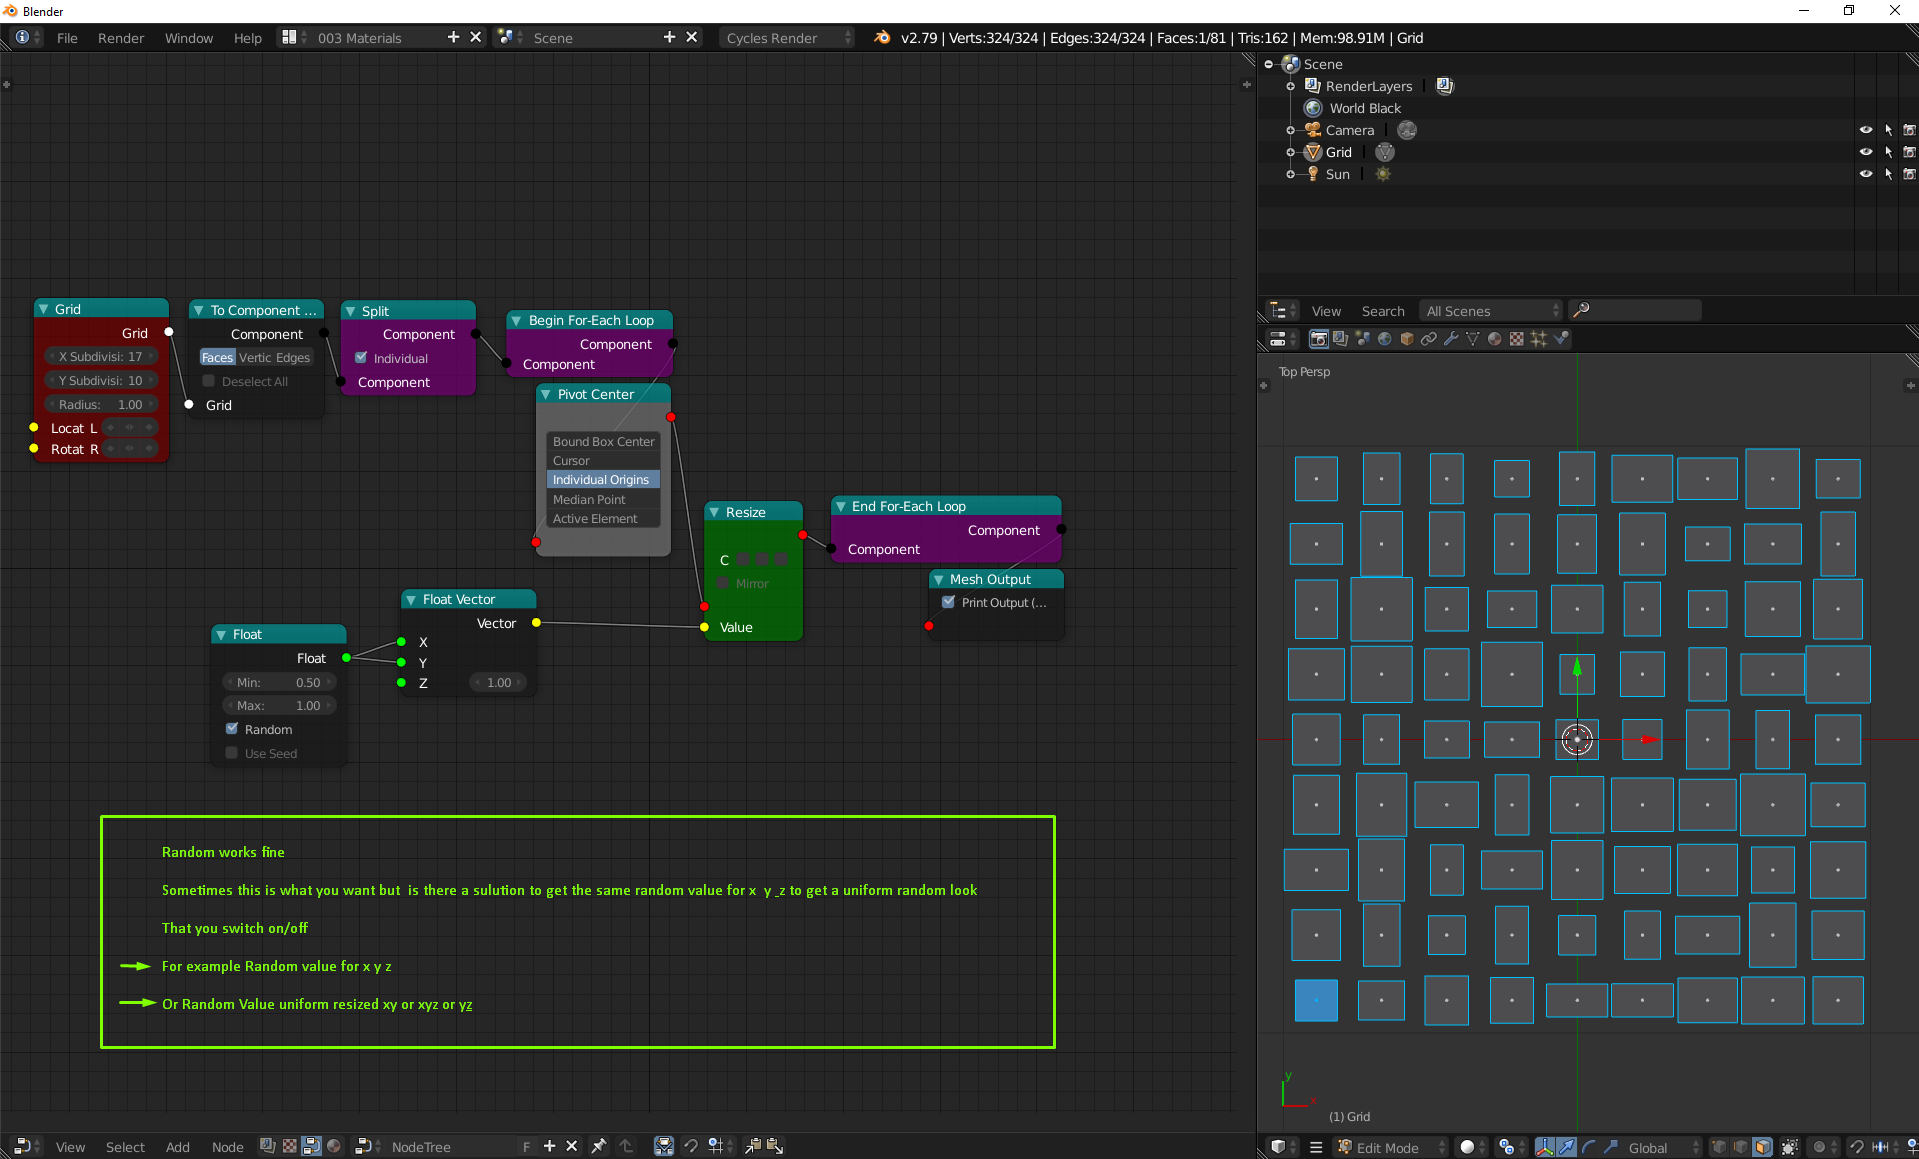Collapse the Float Vector node triangle

(411, 599)
